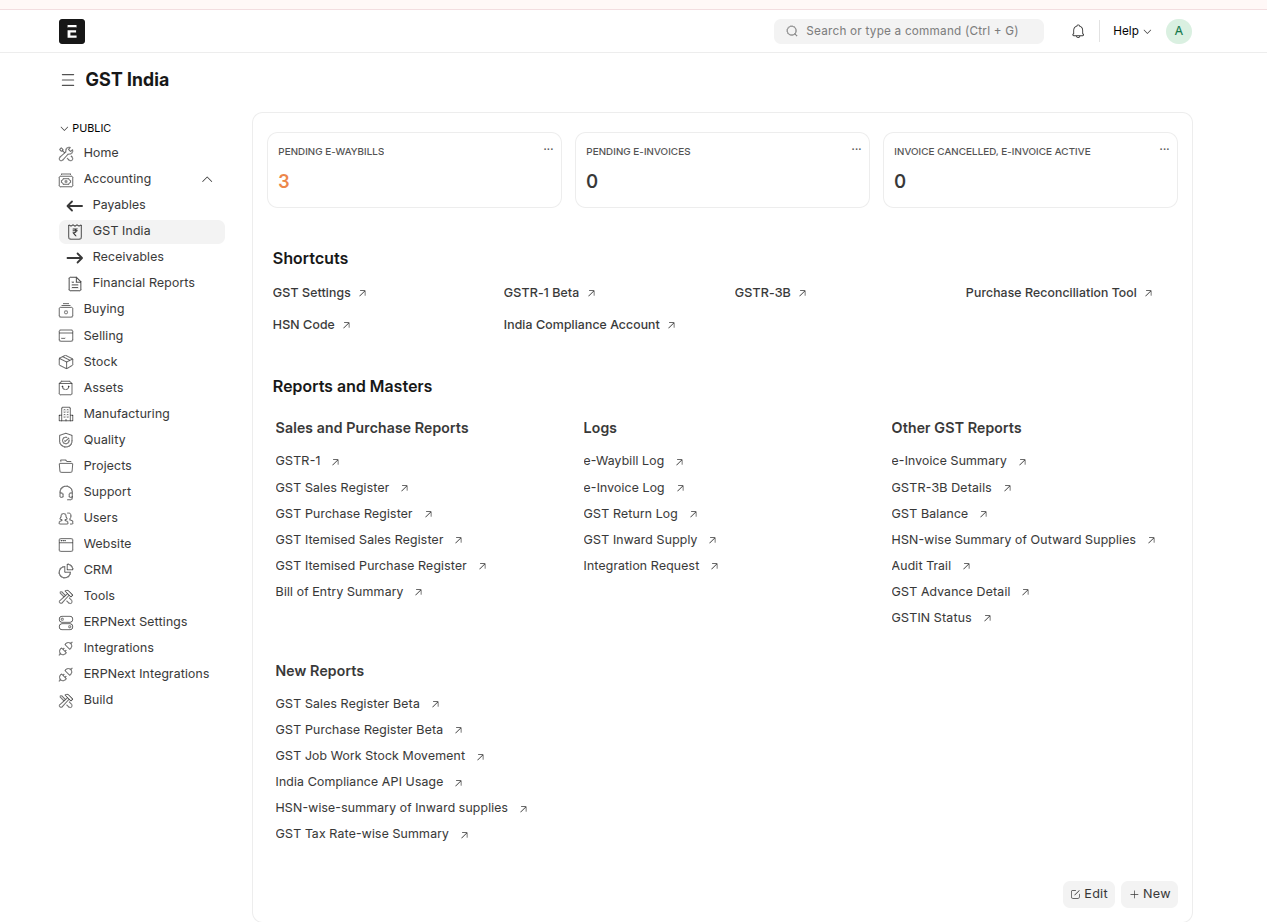The image size is (1267, 922).
Task: Select Manufacturing in the sidebar
Action: point(127,414)
